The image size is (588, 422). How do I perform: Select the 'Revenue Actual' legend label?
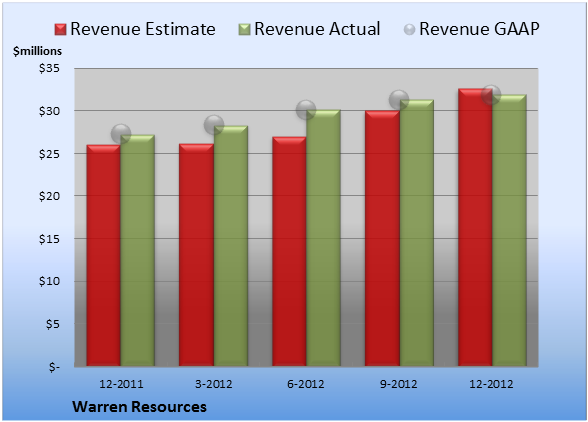317,29
